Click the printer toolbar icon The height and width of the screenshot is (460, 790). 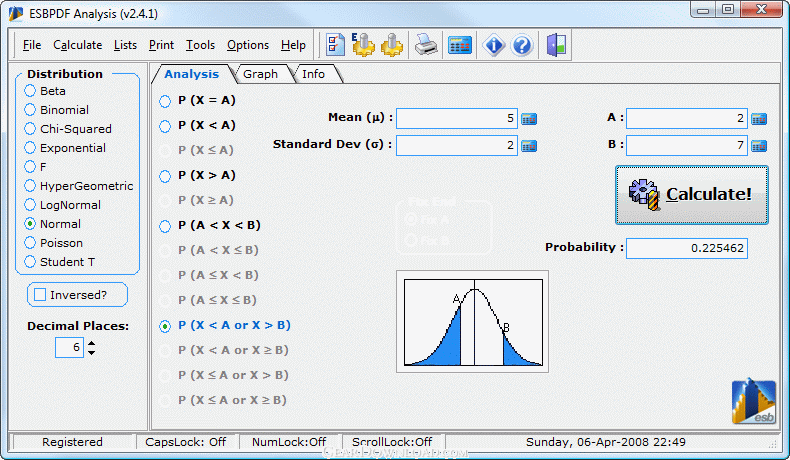(x=426, y=45)
